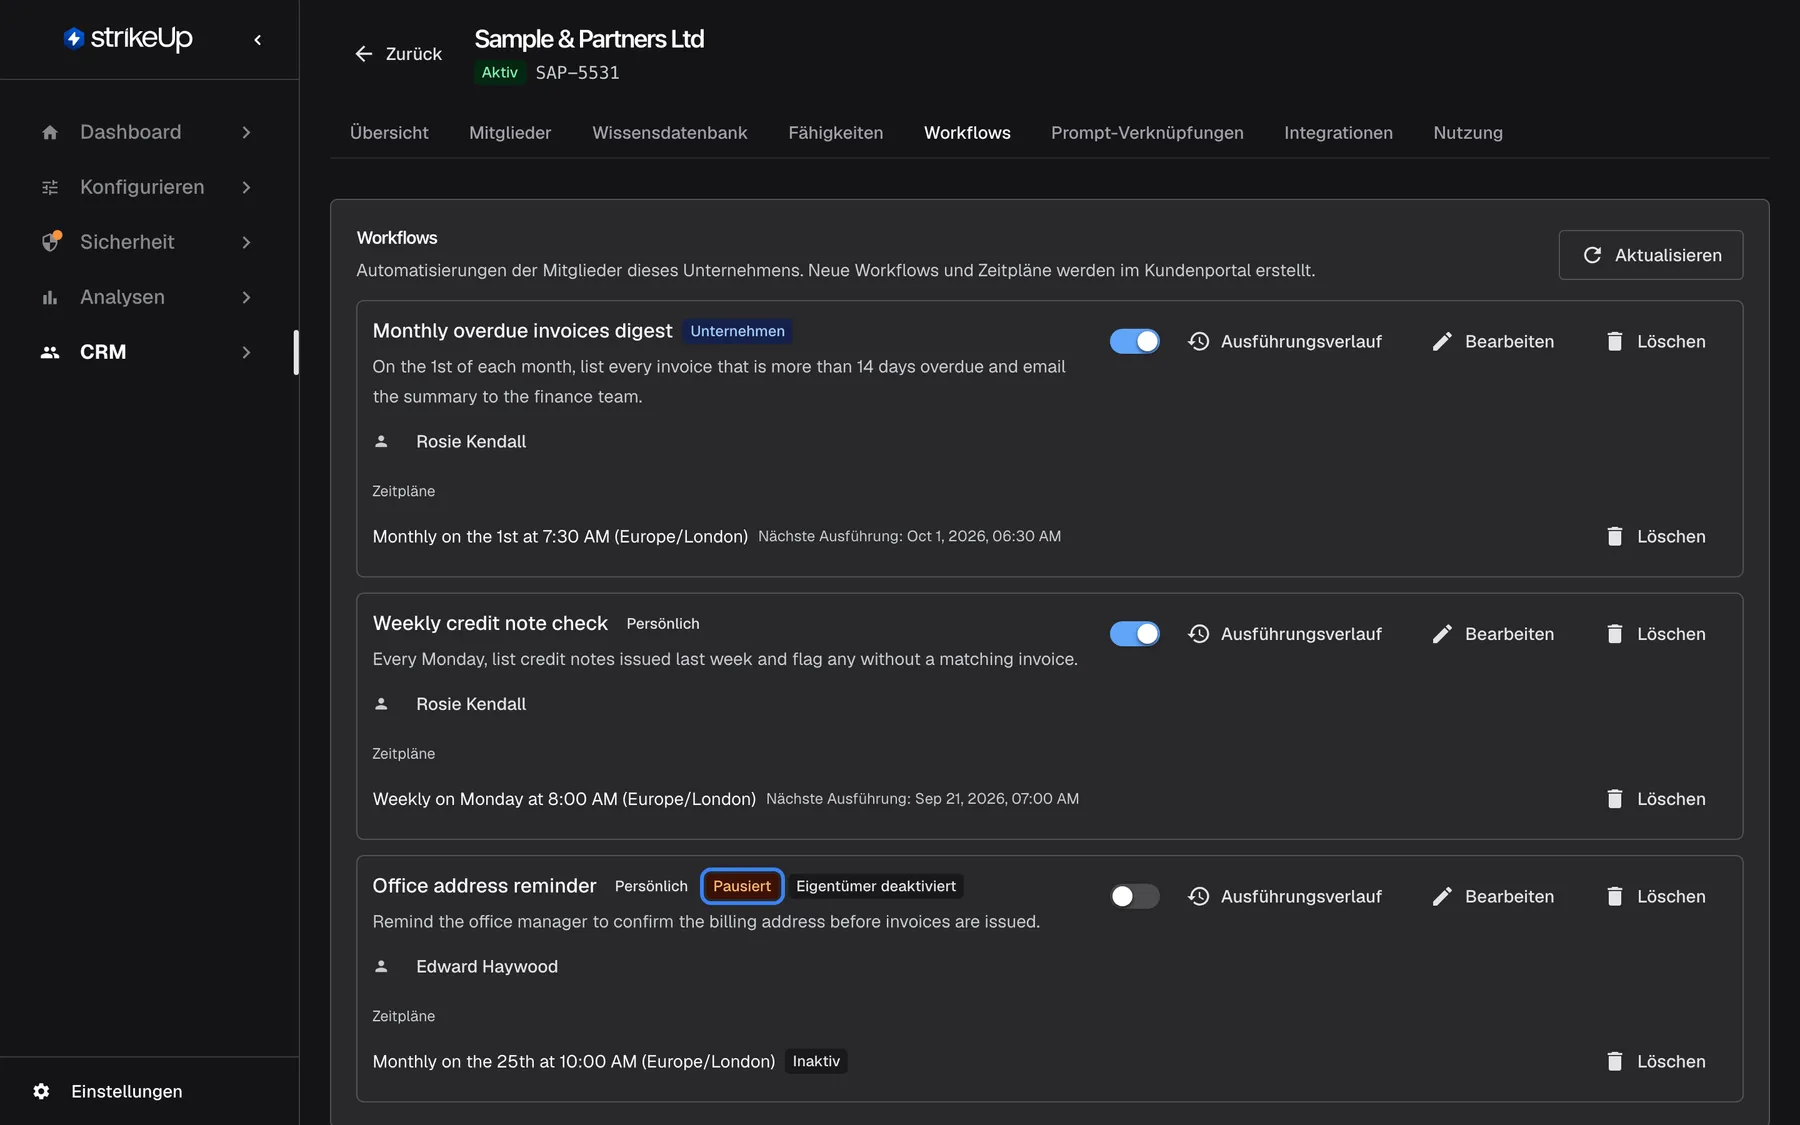Open the Einstellungen menu item
The image size is (1800, 1125).
[127, 1091]
